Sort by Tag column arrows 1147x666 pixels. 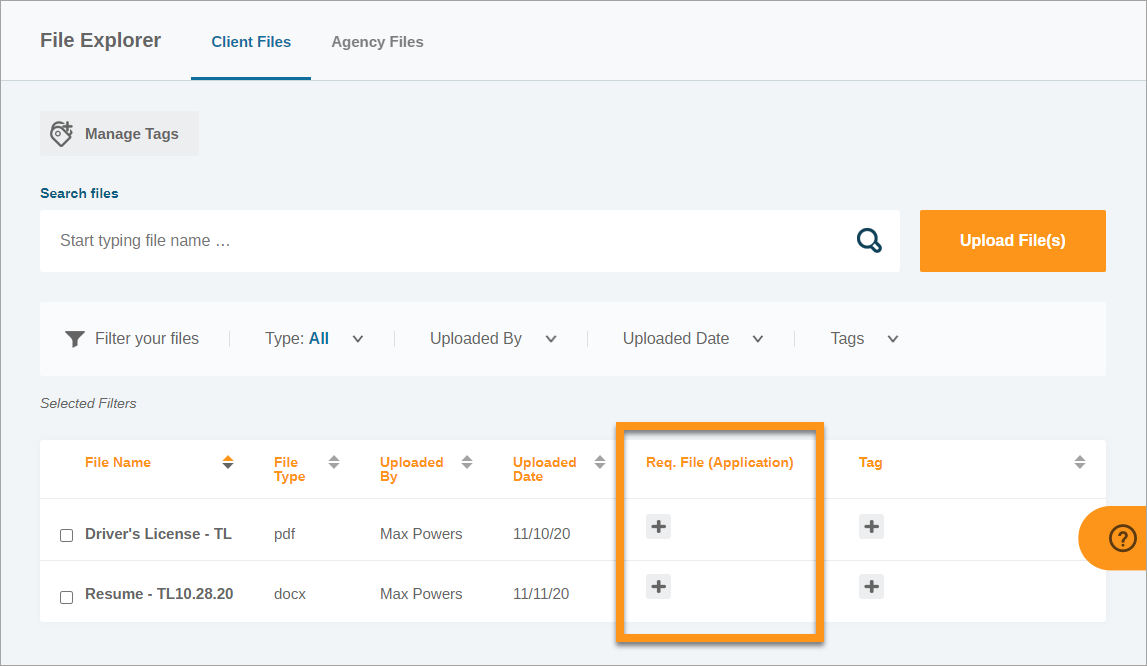tap(1080, 462)
